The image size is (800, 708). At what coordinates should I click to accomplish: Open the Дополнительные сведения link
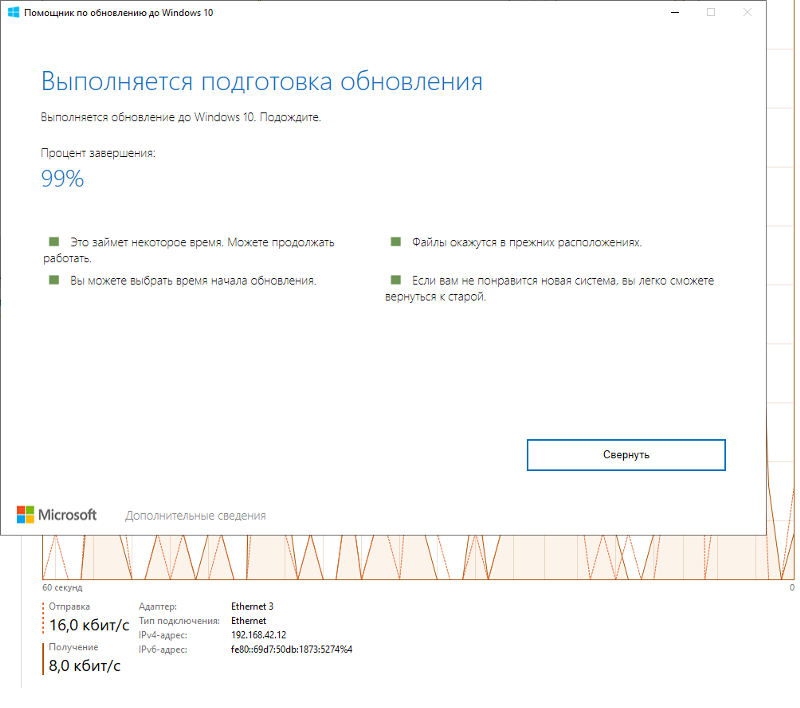[195, 516]
